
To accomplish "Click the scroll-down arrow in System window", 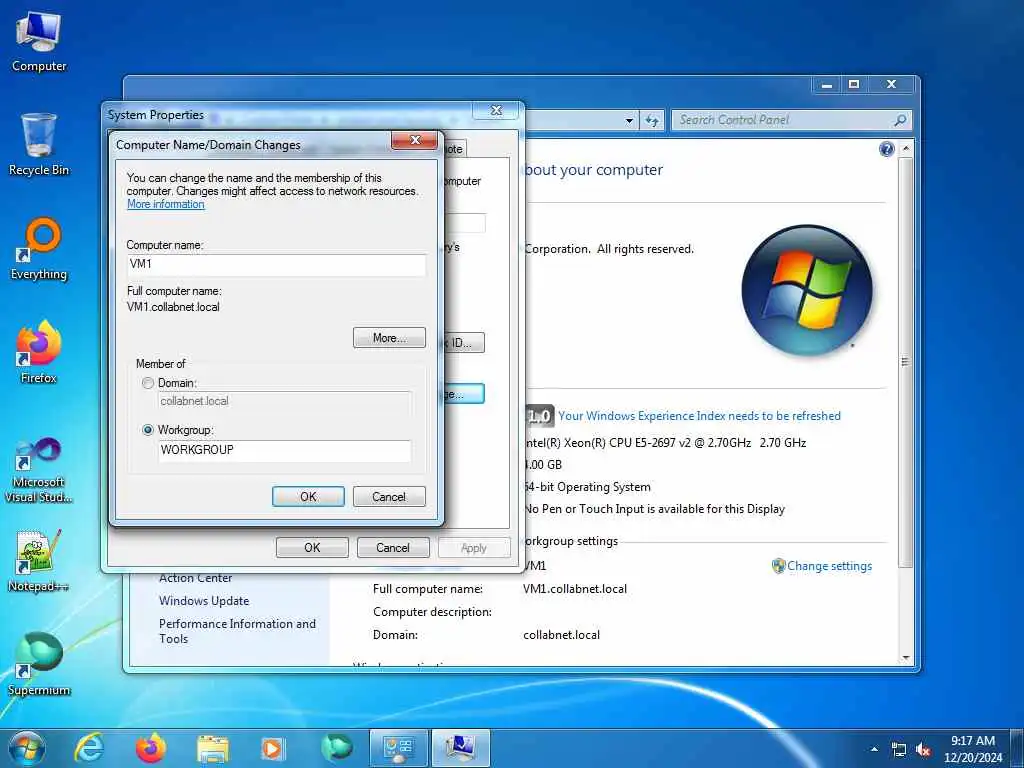I will (905, 658).
